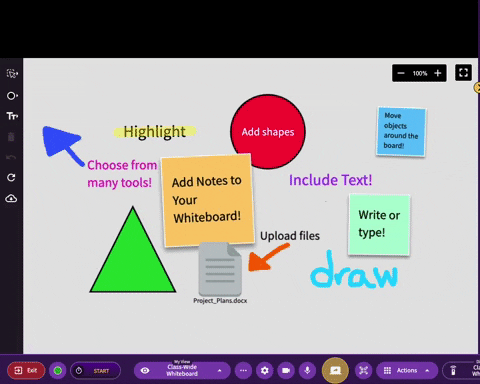Zoom in with the plus button
Viewport: 480px width, 384px height.
click(438, 73)
